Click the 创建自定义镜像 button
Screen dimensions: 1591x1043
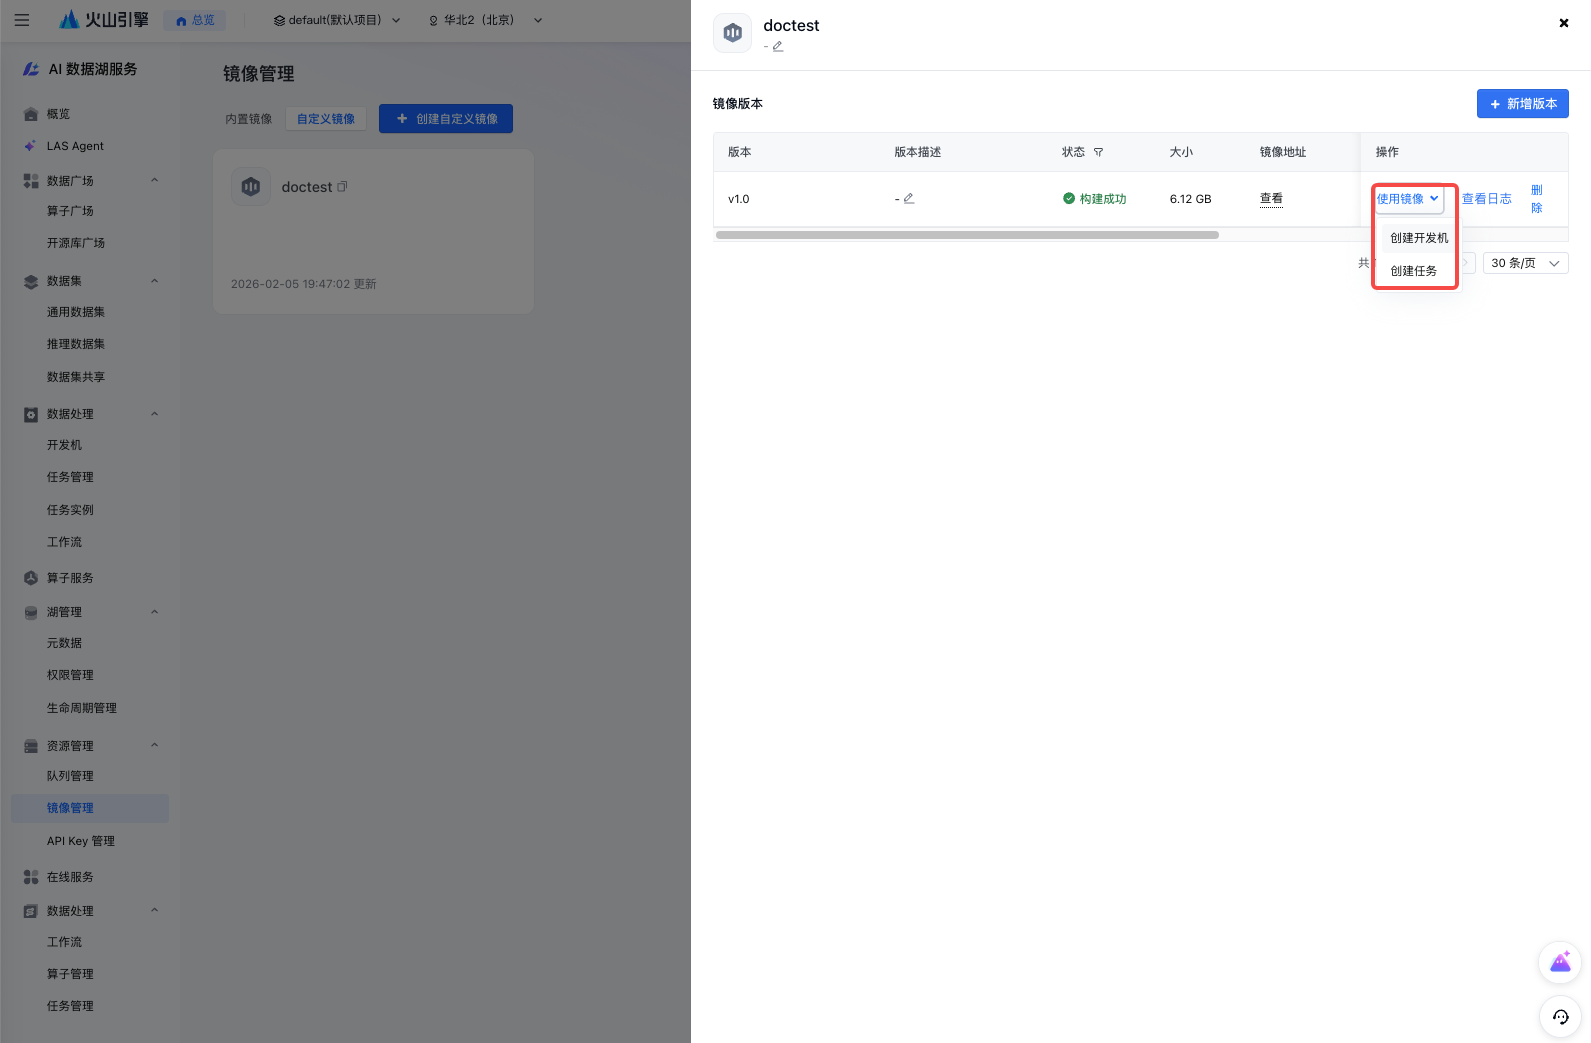tap(446, 119)
